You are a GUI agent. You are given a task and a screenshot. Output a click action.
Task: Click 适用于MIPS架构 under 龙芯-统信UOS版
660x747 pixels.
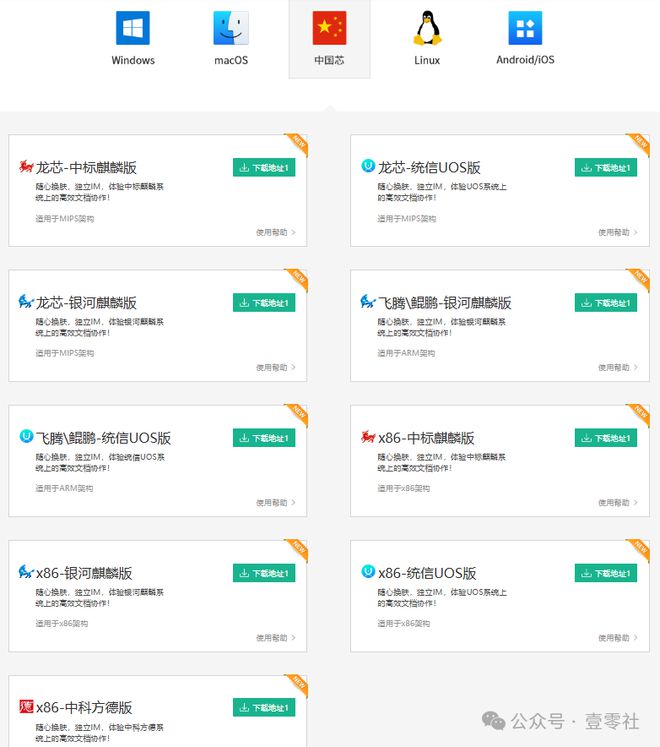tap(406, 219)
